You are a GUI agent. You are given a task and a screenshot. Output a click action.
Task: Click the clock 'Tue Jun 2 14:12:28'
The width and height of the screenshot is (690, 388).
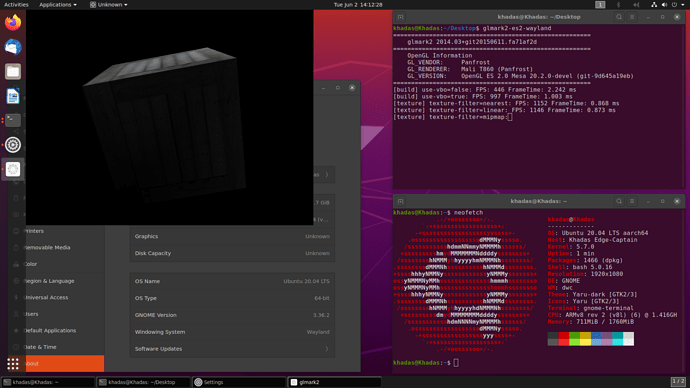click(x=358, y=4)
